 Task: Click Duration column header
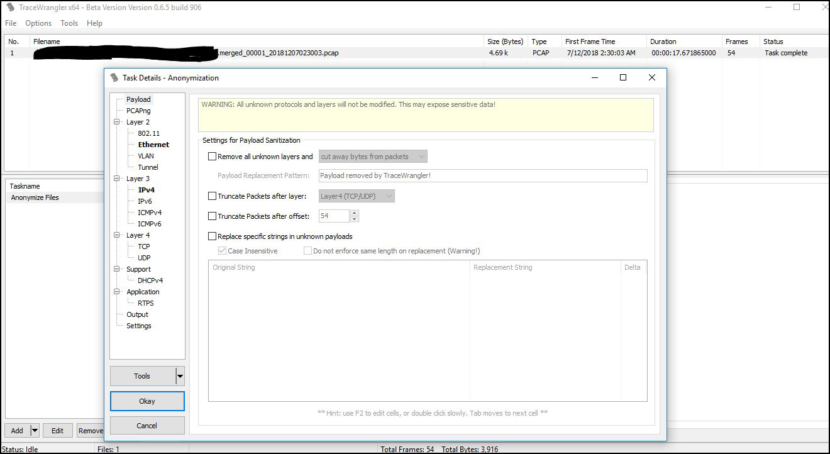pyautogui.click(x=685, y=41)
